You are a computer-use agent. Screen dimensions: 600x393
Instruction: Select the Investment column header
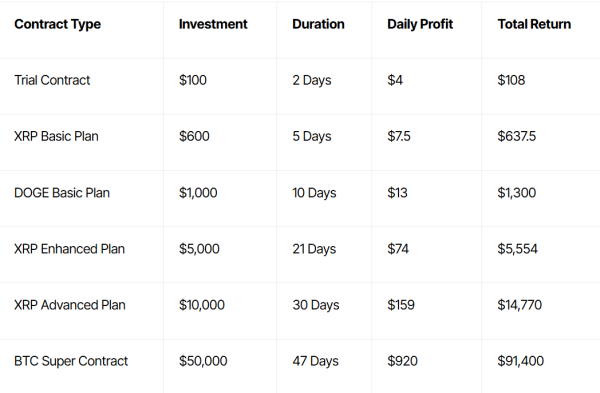coord(213,24)
